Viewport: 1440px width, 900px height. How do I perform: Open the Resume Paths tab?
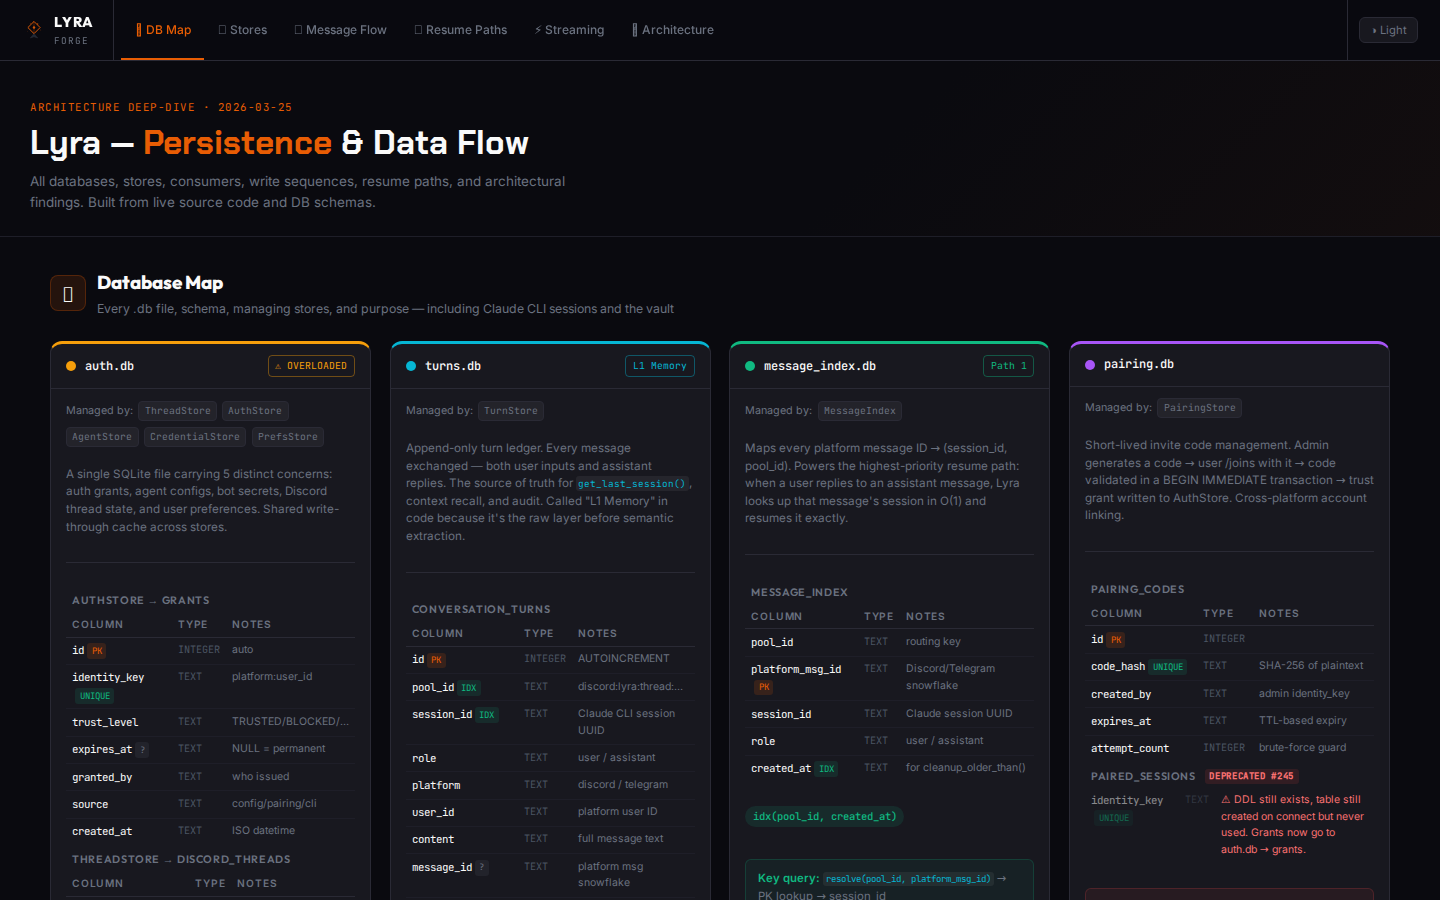coord(461,30)
